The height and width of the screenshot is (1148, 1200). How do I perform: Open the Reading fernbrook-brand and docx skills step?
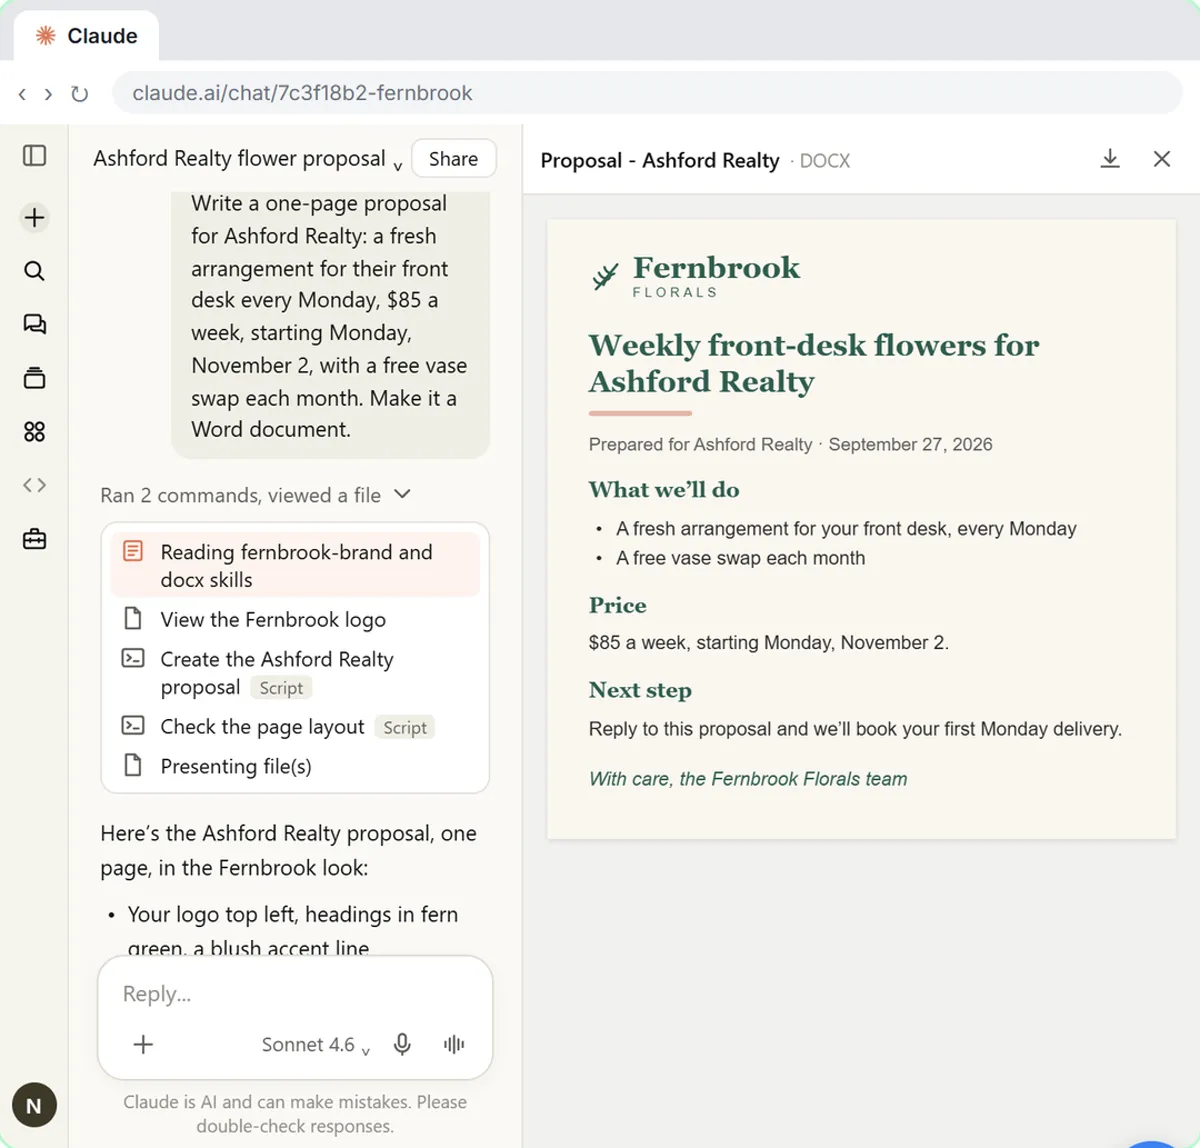(295, 565)
